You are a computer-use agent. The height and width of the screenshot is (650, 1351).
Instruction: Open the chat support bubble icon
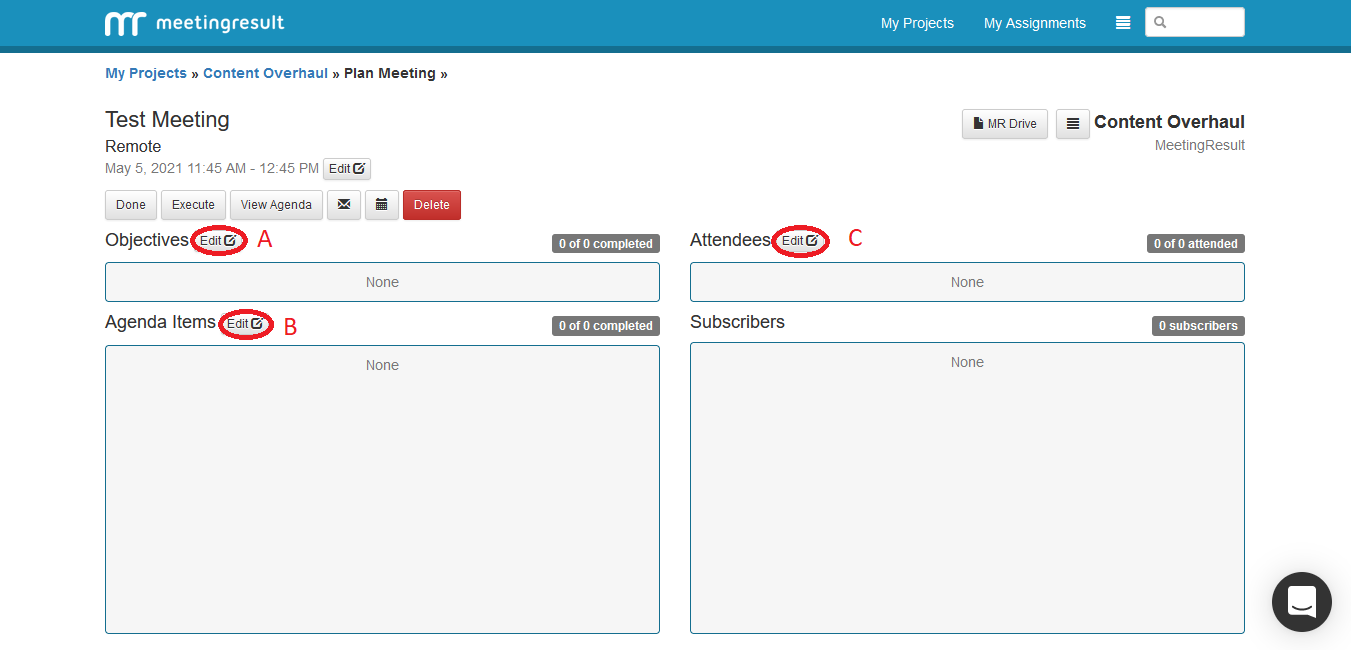(x=1301, y=602)
